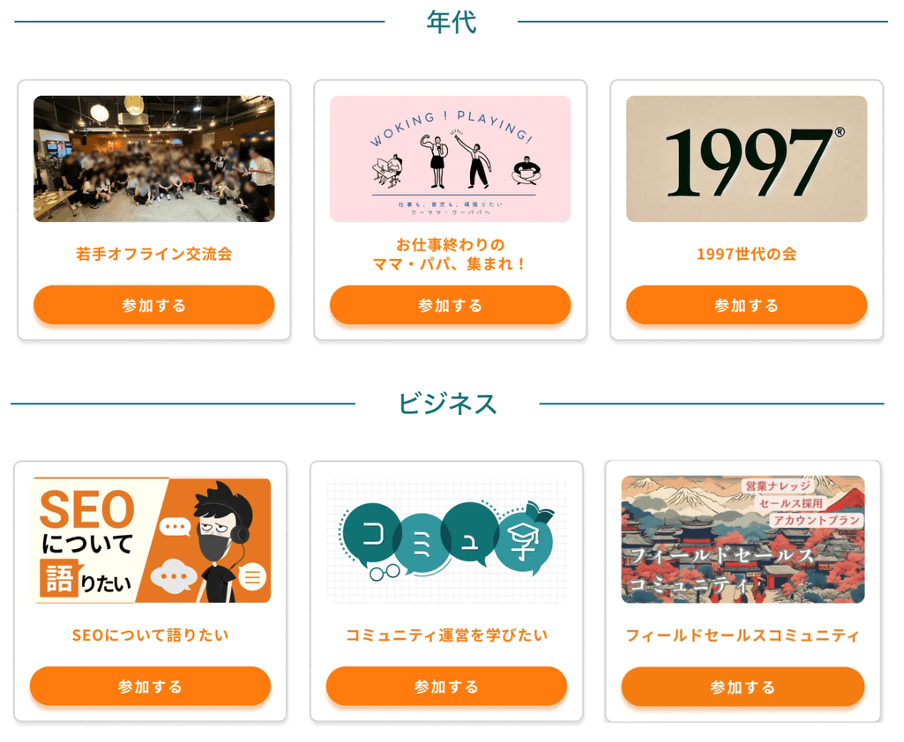Click the SEOについて語りたい title text
The height and width of the screenshot is (742, 904).
pyautogui.click(x=150, y=635)
